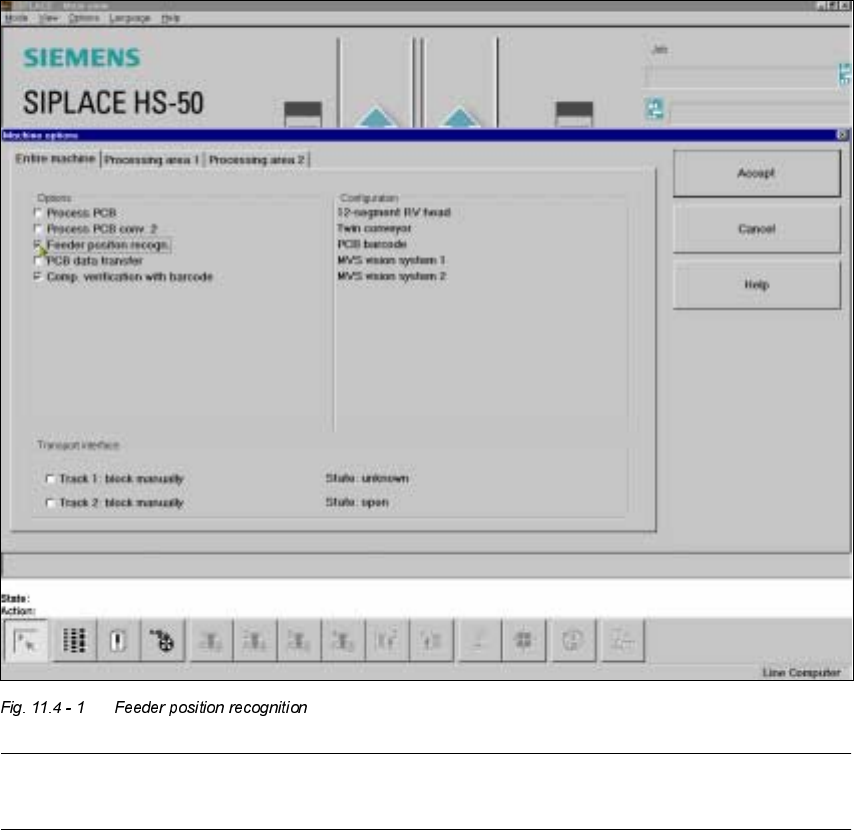Open the Help menu in the menu bar
The width and height of the screenshot is (854, 830).
(170, 18)
